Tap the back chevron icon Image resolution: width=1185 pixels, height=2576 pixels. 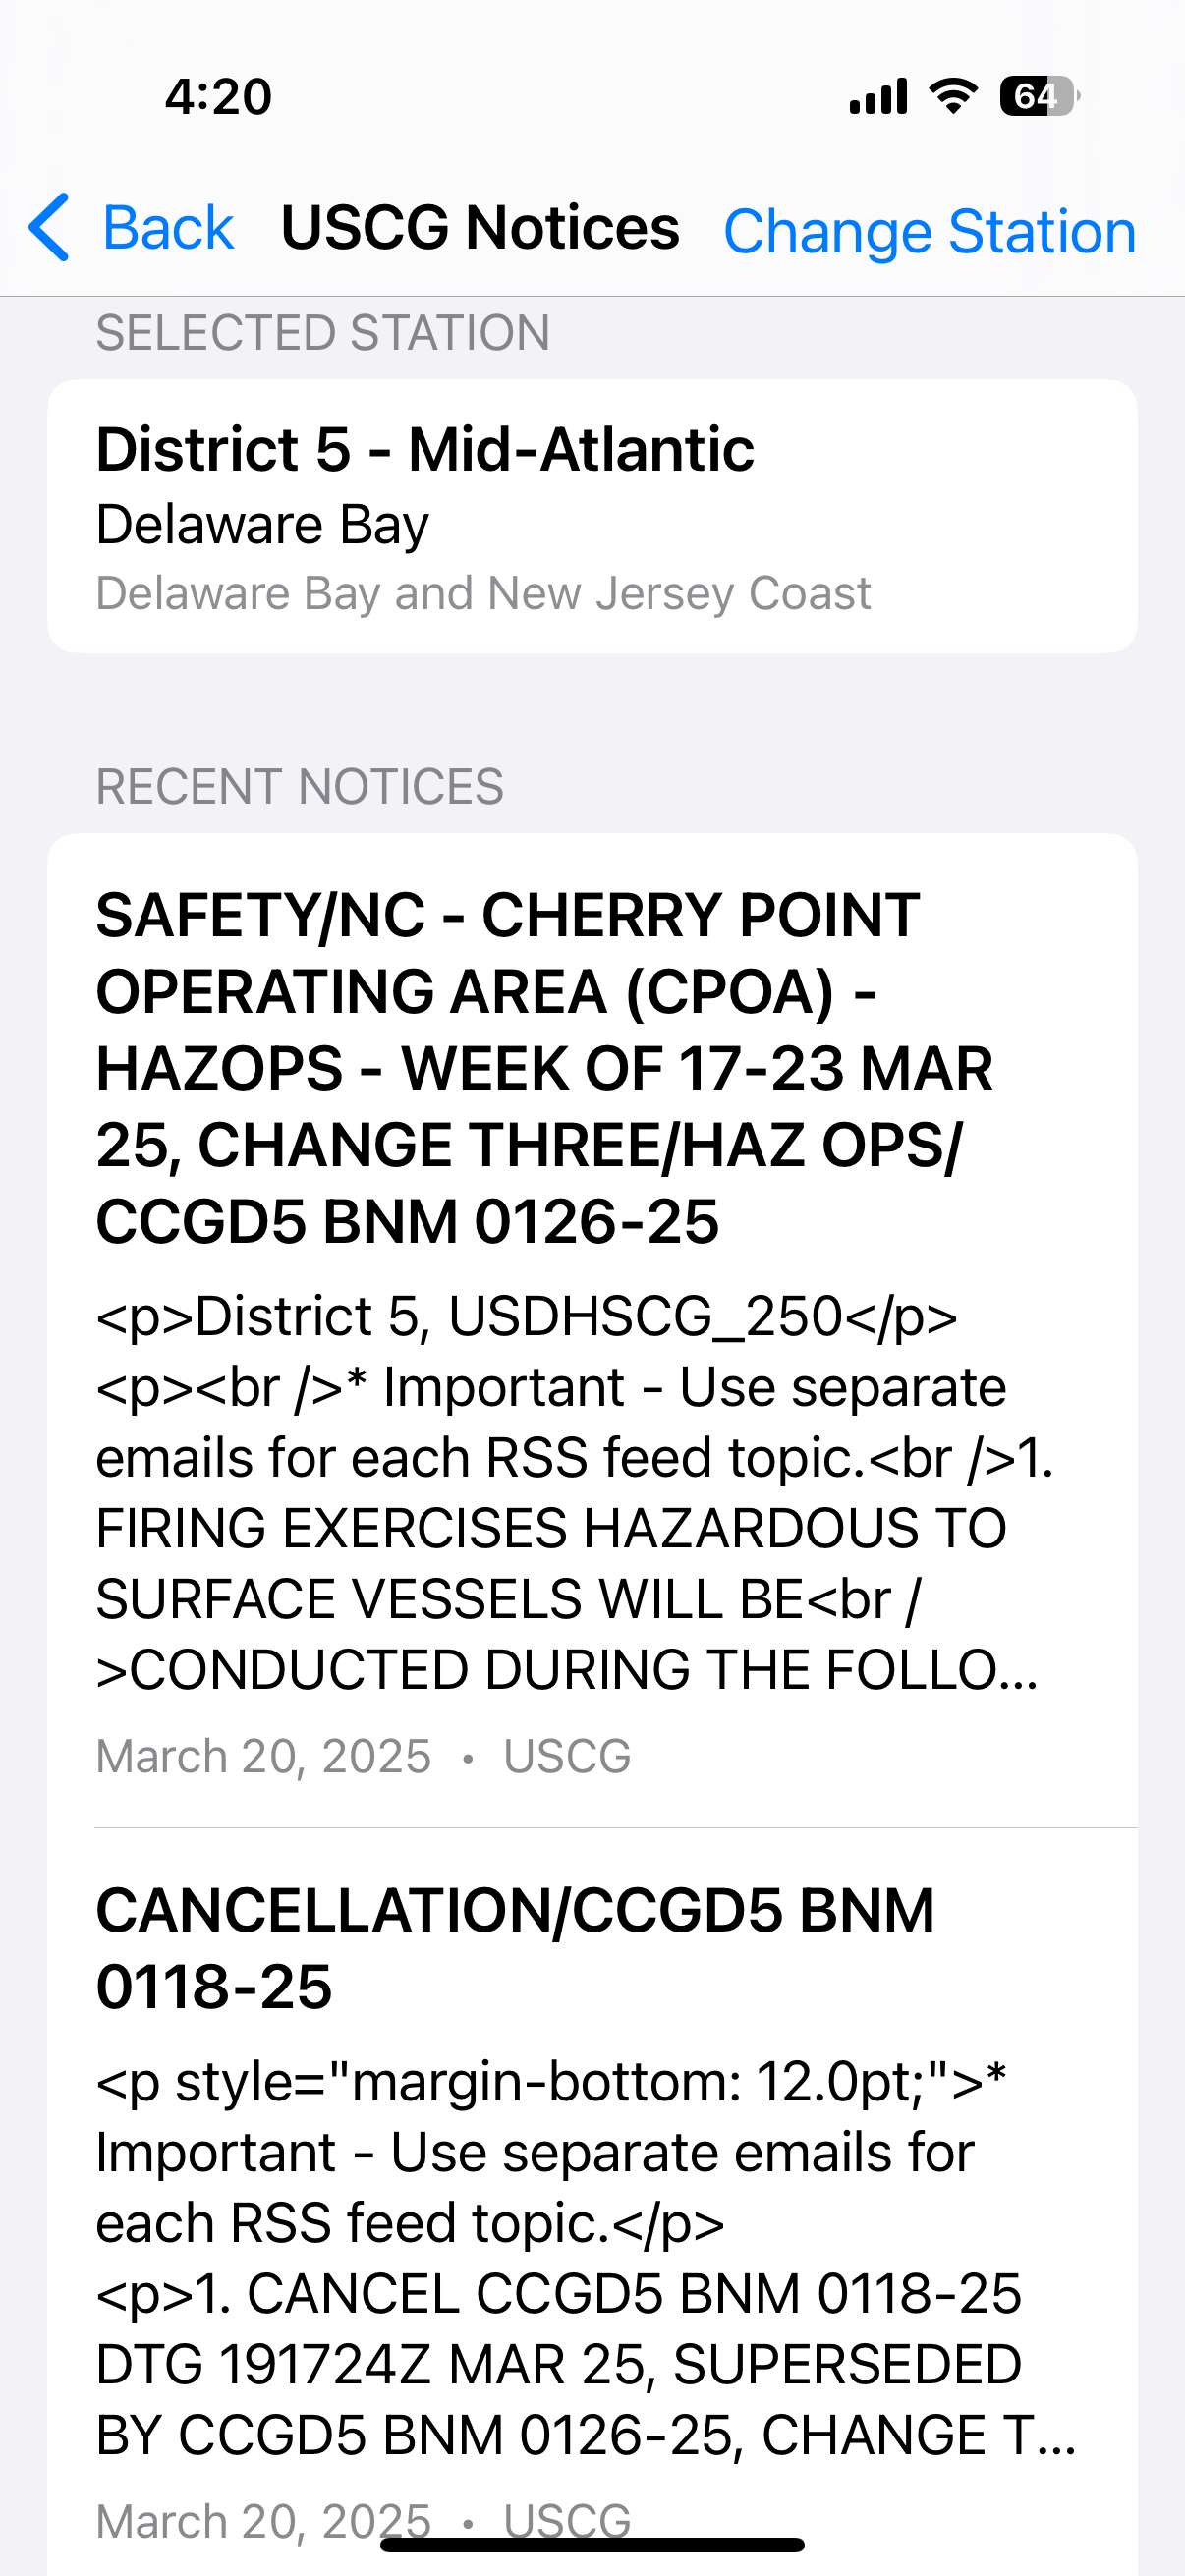[50, 230]
